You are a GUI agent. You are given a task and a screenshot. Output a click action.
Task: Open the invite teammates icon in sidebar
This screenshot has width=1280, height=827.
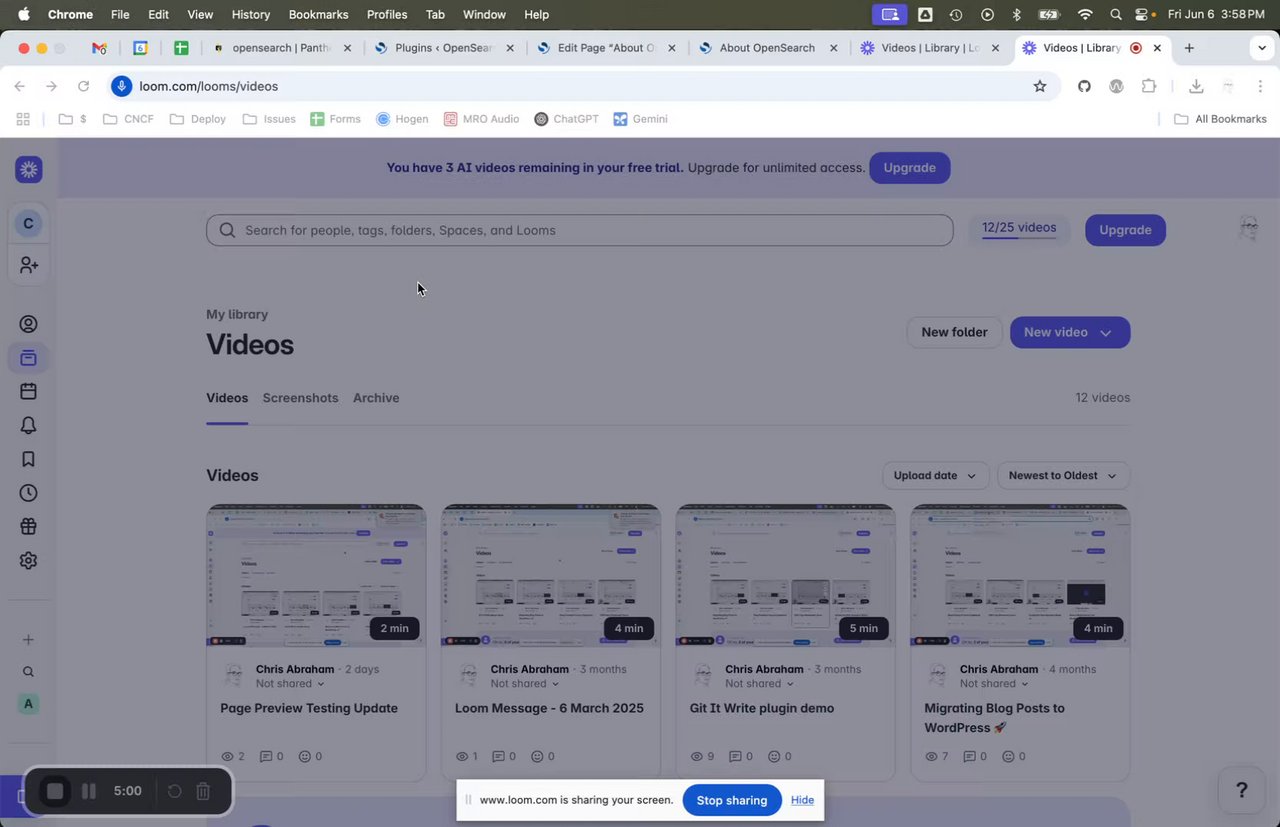28,266
